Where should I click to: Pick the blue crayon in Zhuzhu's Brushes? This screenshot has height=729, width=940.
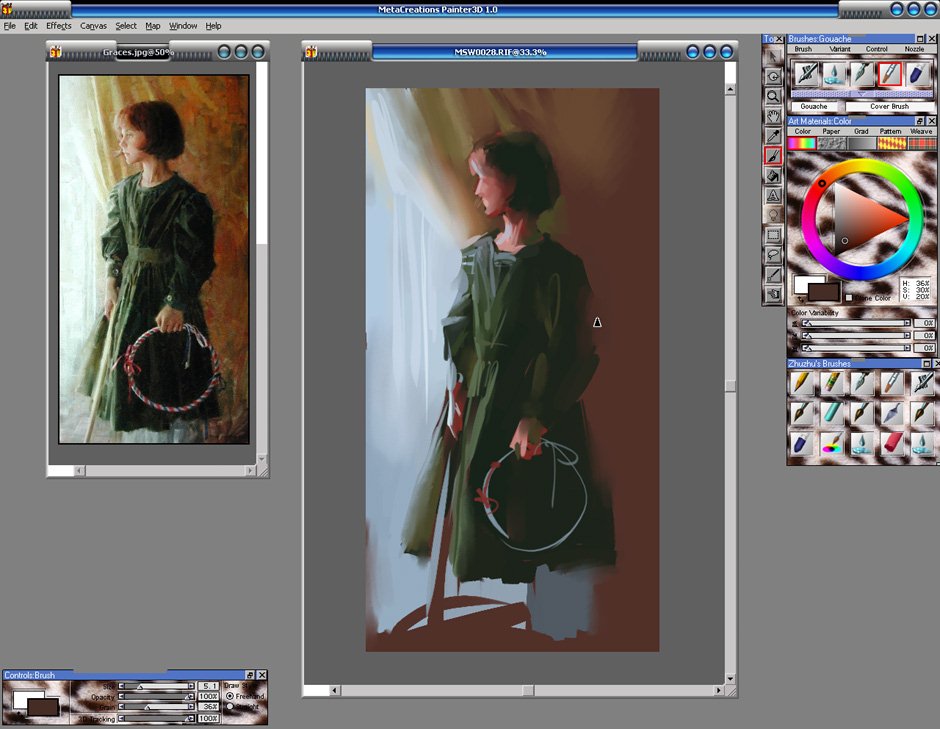click(x=802, y=444)
